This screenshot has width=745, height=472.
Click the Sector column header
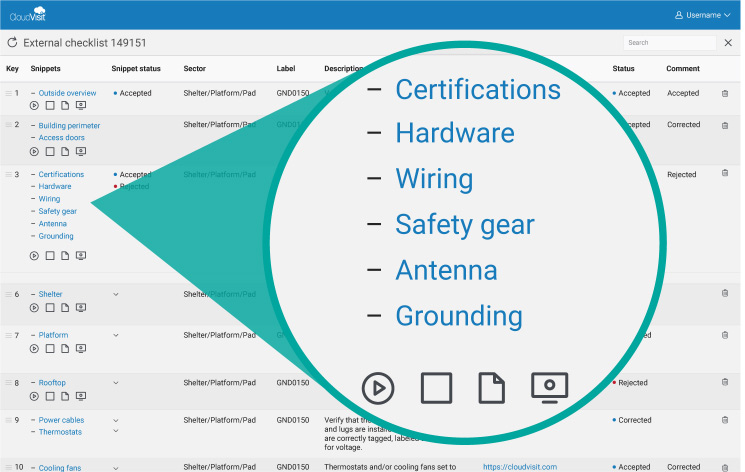195,68
